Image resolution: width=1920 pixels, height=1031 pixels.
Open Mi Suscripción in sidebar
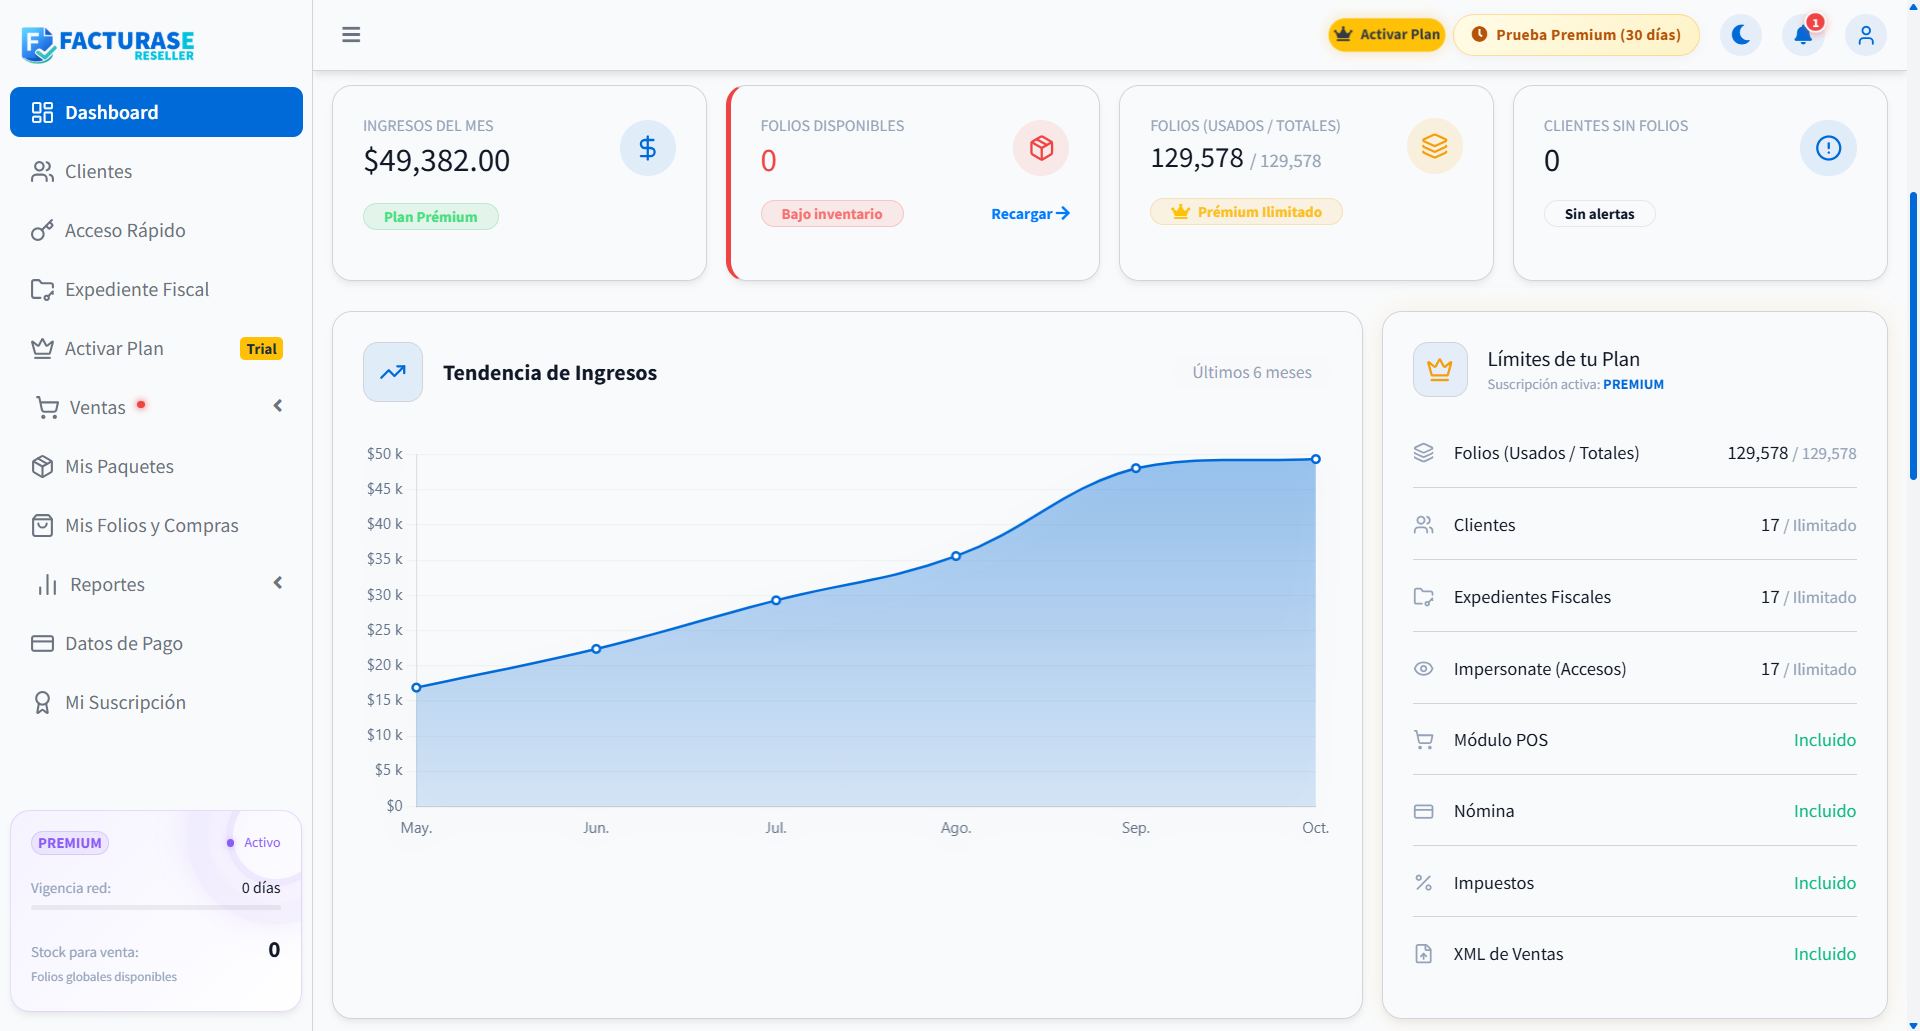coord(156,702)
